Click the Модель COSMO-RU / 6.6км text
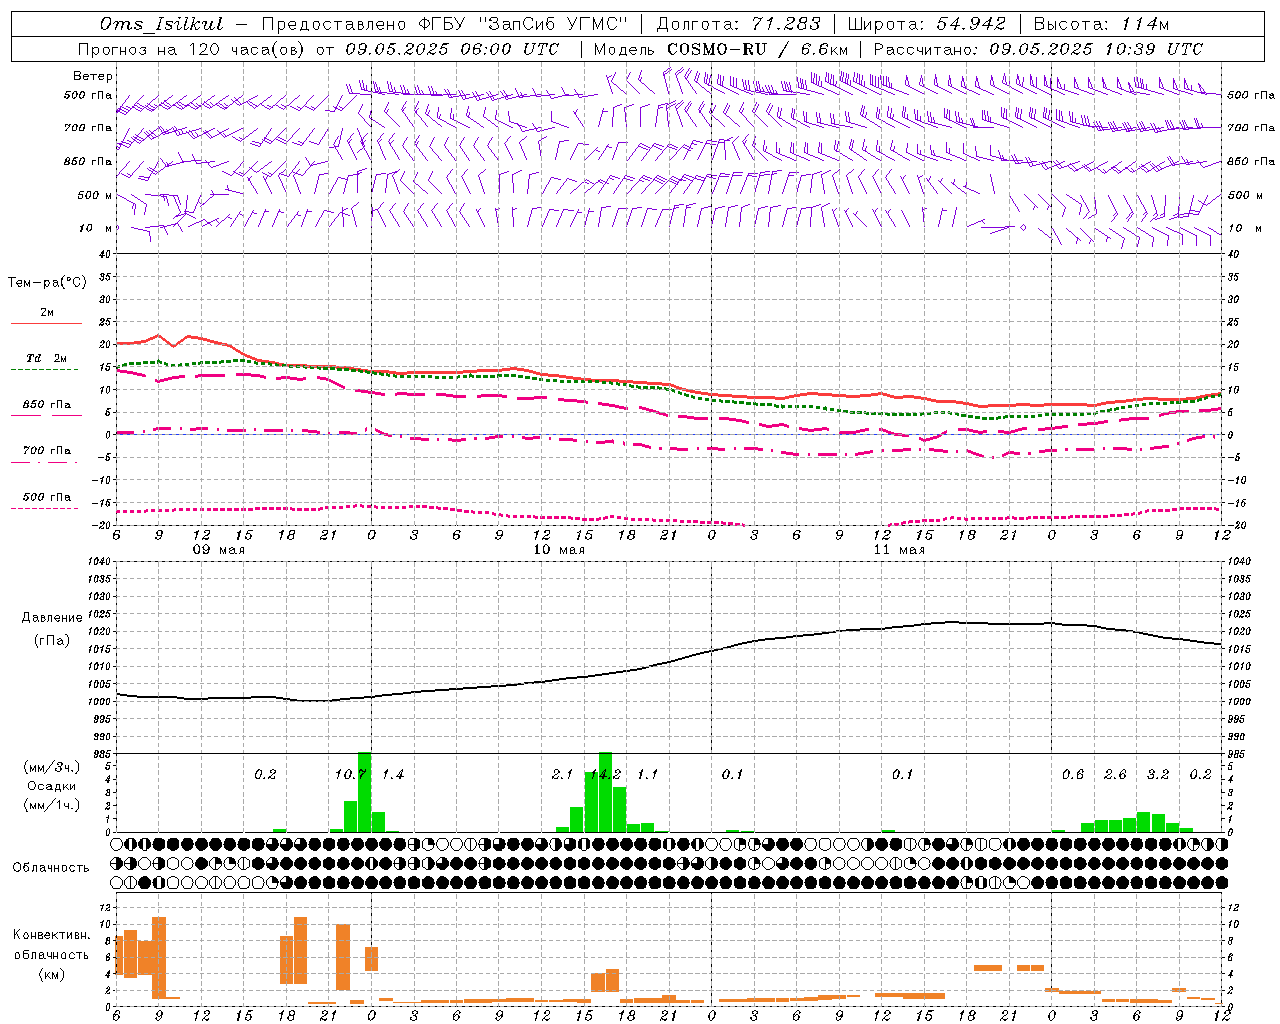 721,49
